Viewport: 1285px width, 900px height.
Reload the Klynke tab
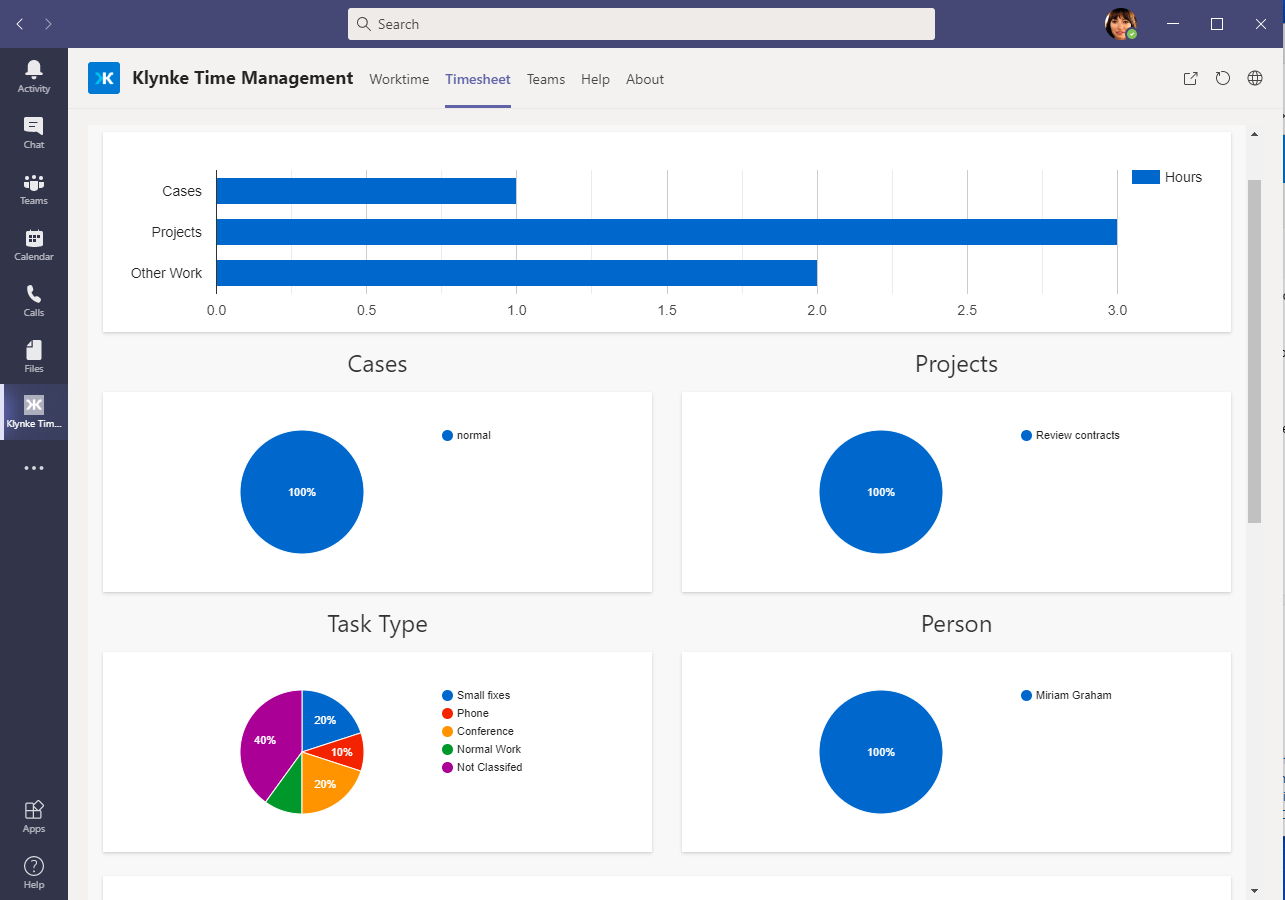(1222, 79)
